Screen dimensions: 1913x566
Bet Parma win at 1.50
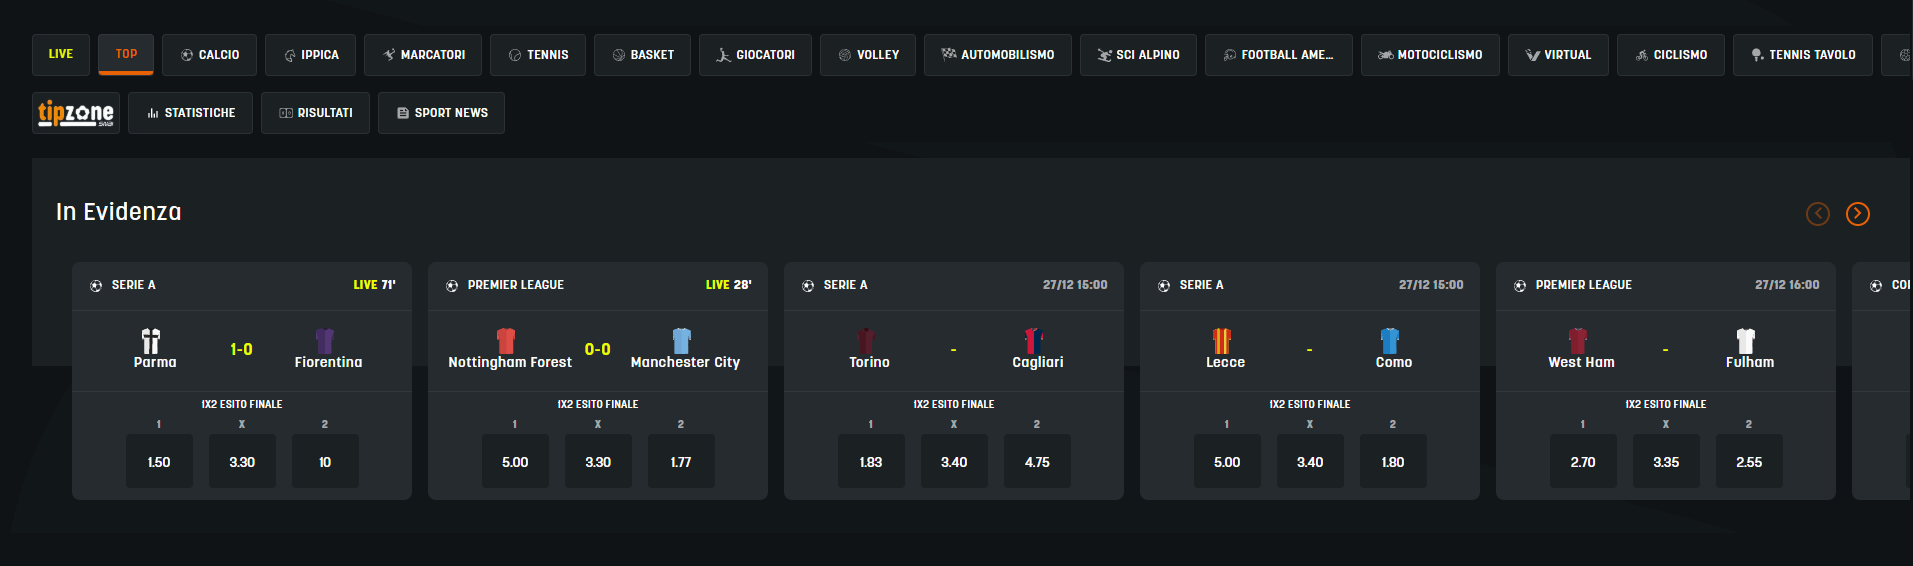click(159, 461)
